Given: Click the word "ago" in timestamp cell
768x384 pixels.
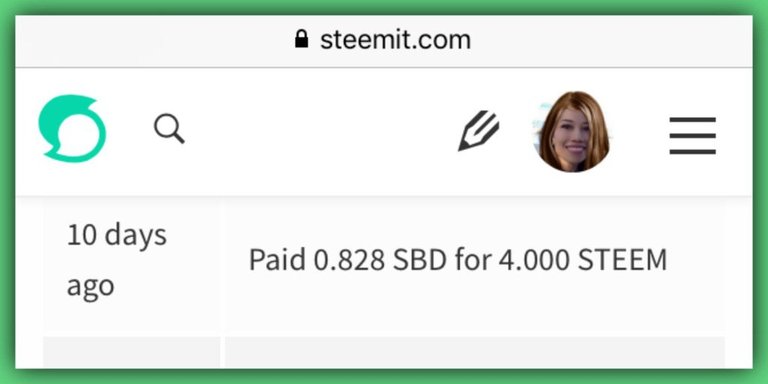Looking at the screenshot, I should click(90, 287).
